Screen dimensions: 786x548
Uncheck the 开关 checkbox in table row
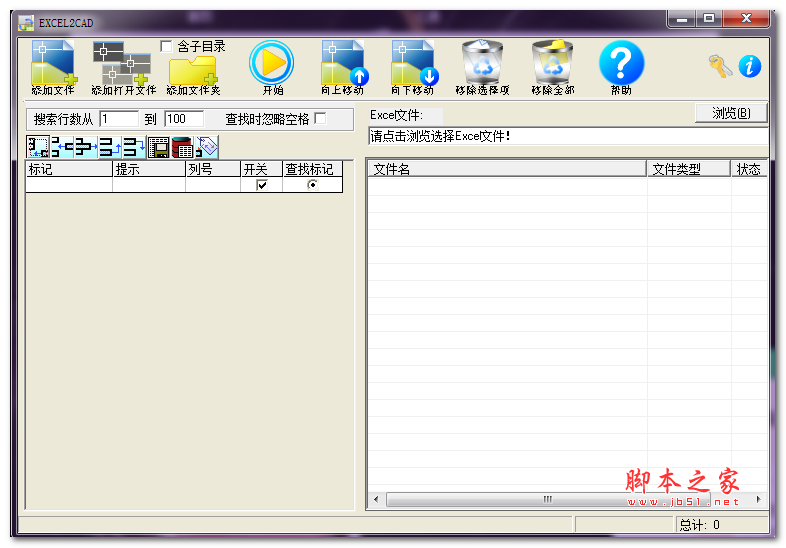pos(262,185)
